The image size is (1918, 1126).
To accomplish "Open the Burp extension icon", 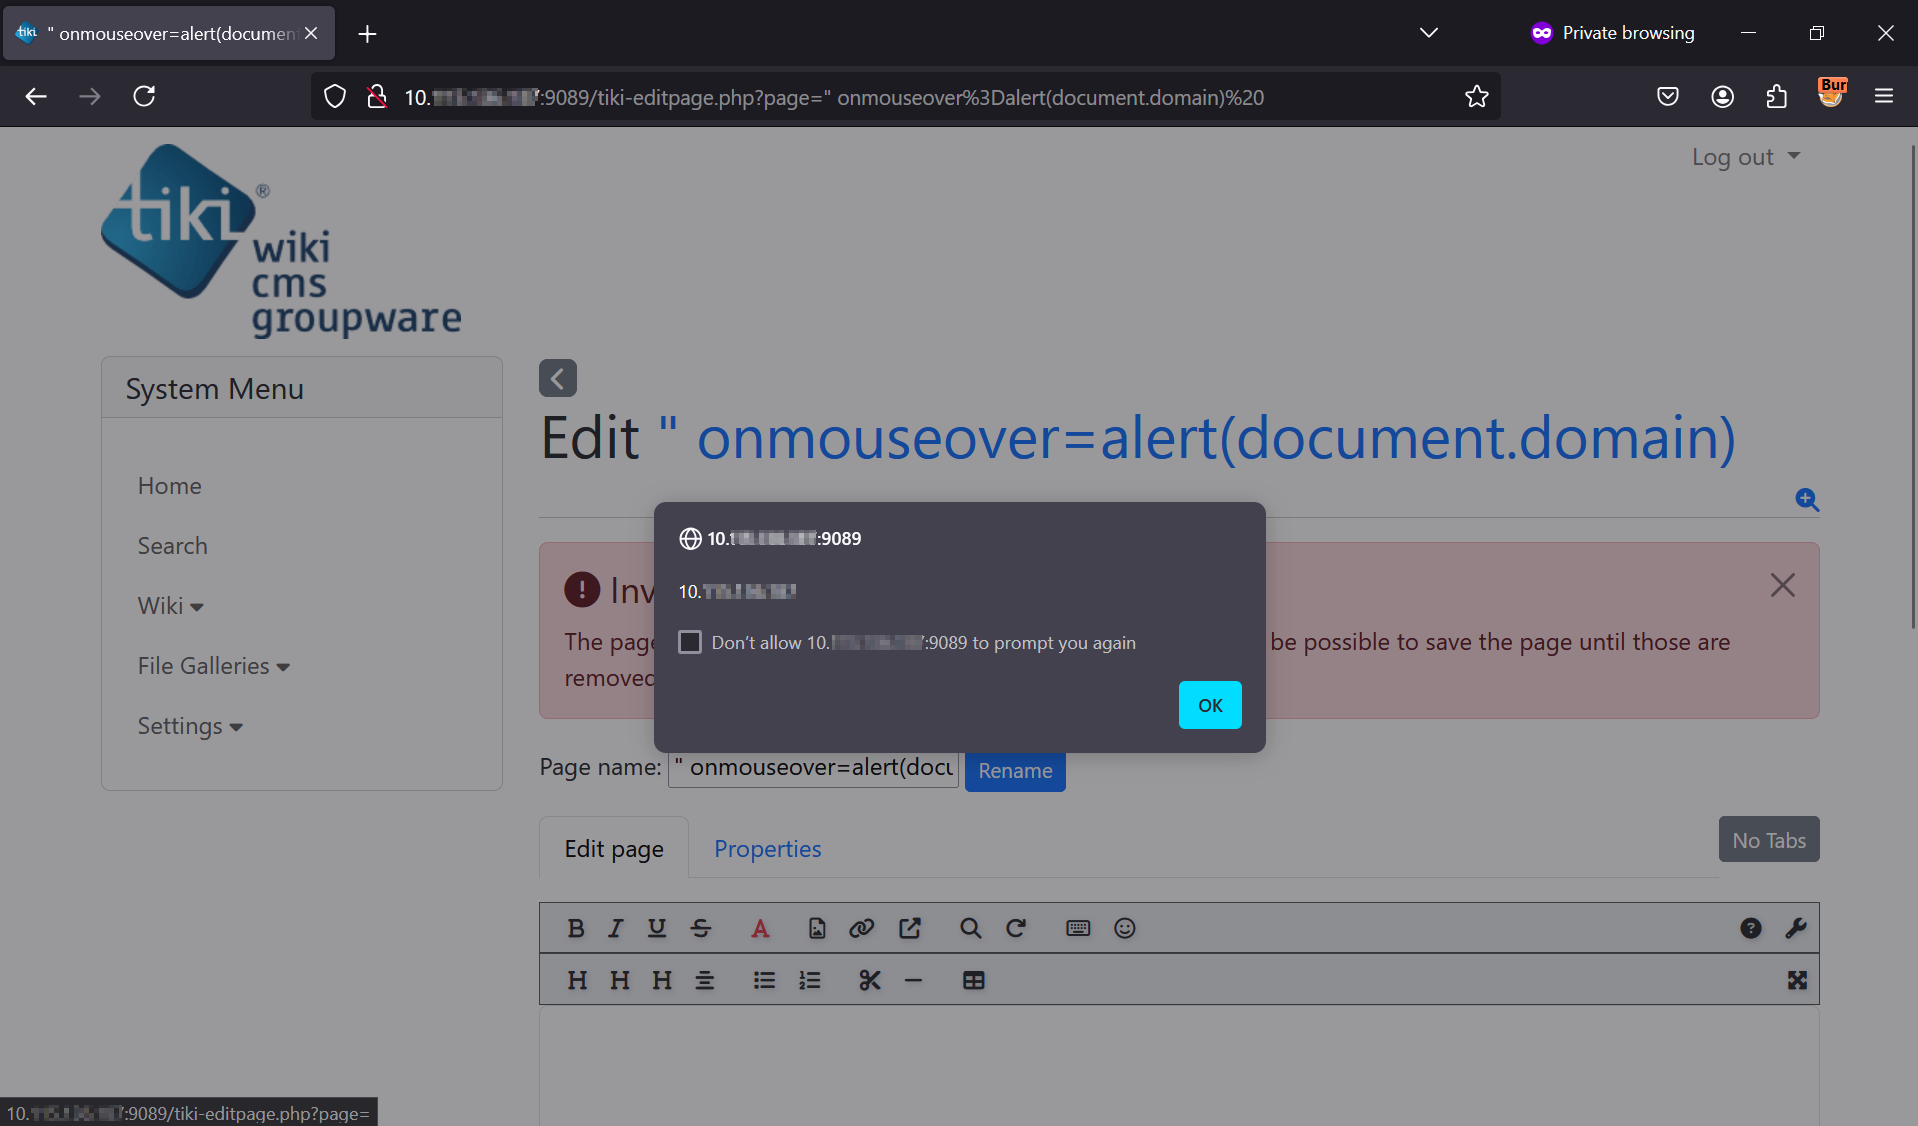I will [1832, 93].
